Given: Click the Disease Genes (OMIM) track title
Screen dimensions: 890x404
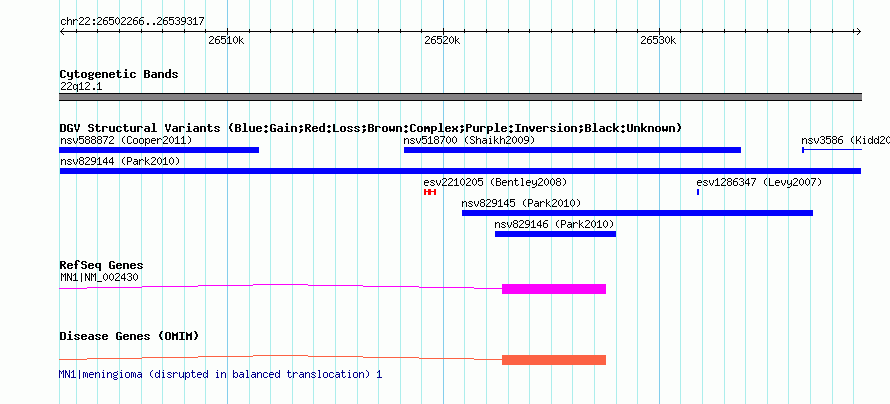Looking at the screenshot, I should click(x=129, y=336).
